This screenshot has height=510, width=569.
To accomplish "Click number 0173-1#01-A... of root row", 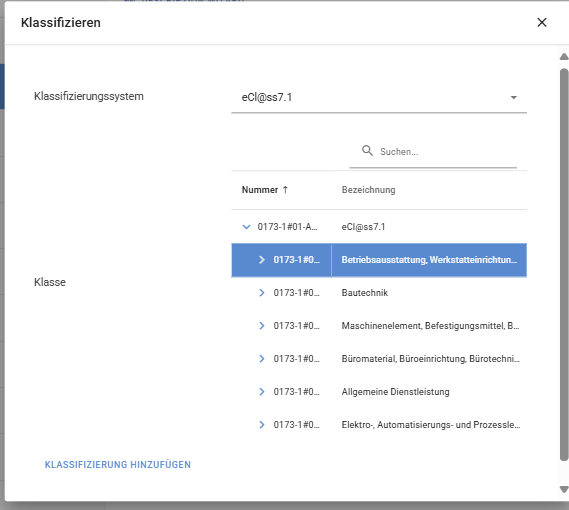I will click(x=287, y=227).
